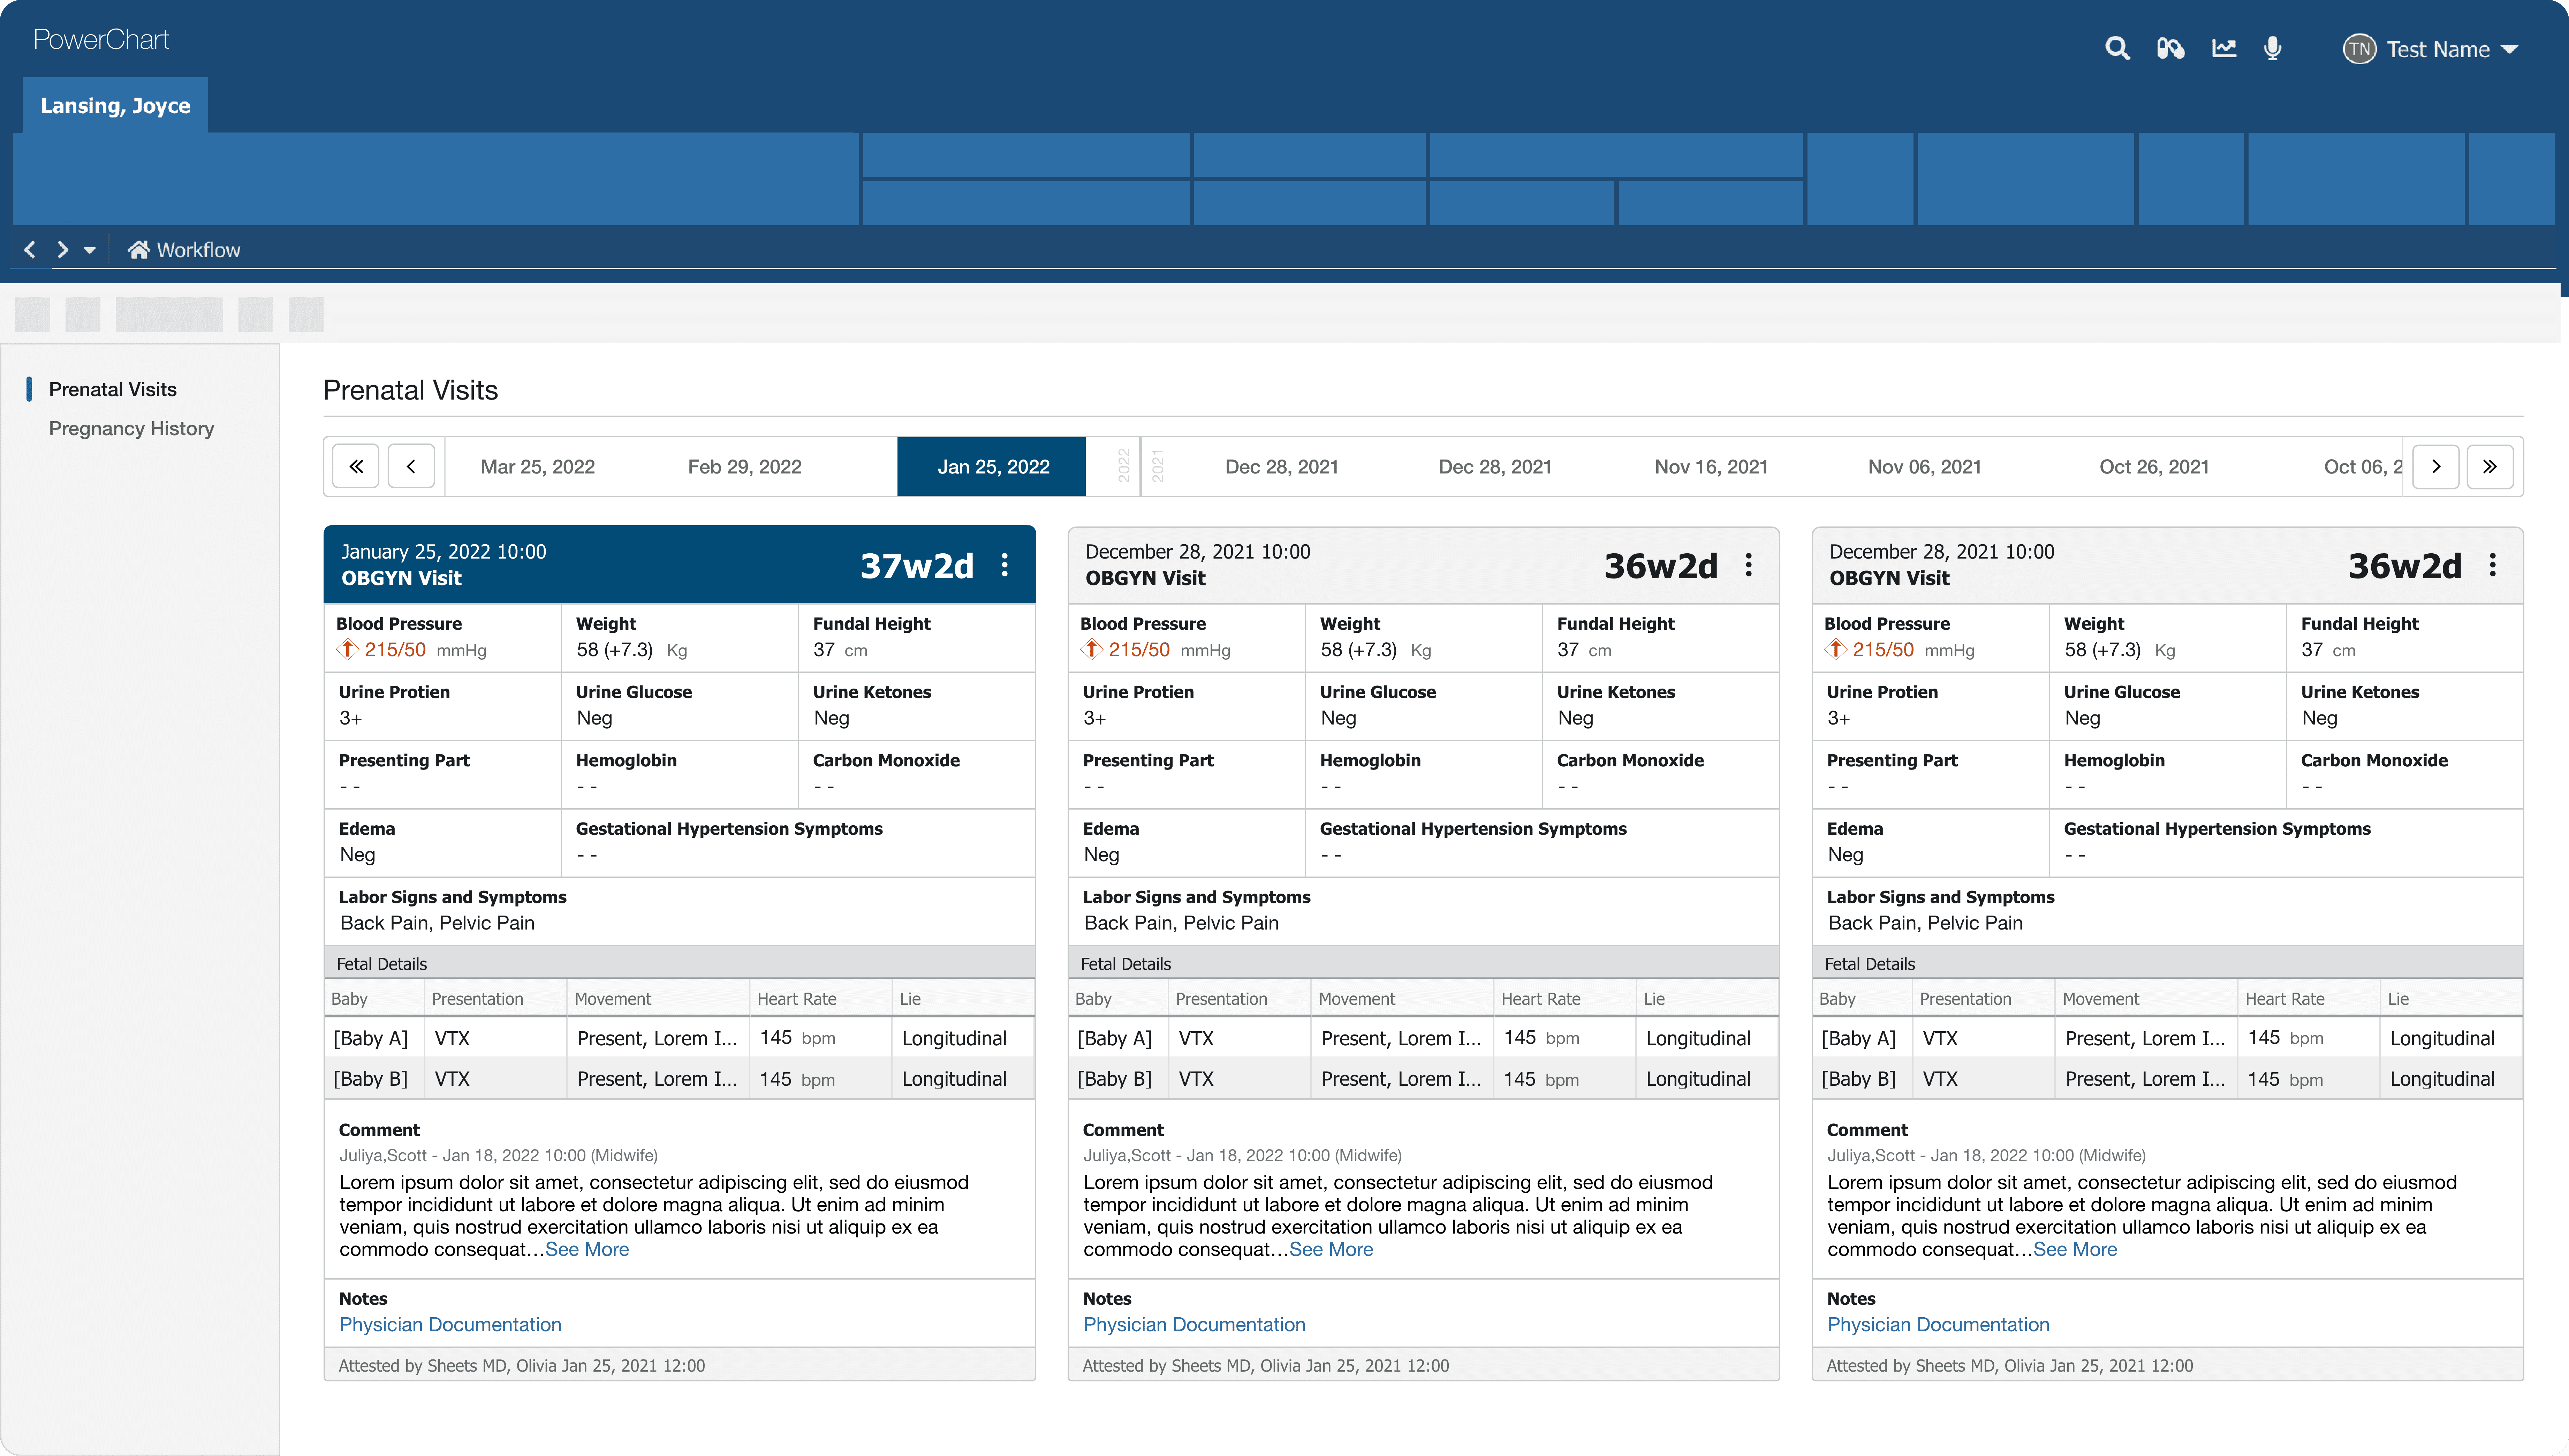Jump to last visits with double-right arrow
The width and height of the screenshot is (2569, 1456).
(x=2489, y=466)
